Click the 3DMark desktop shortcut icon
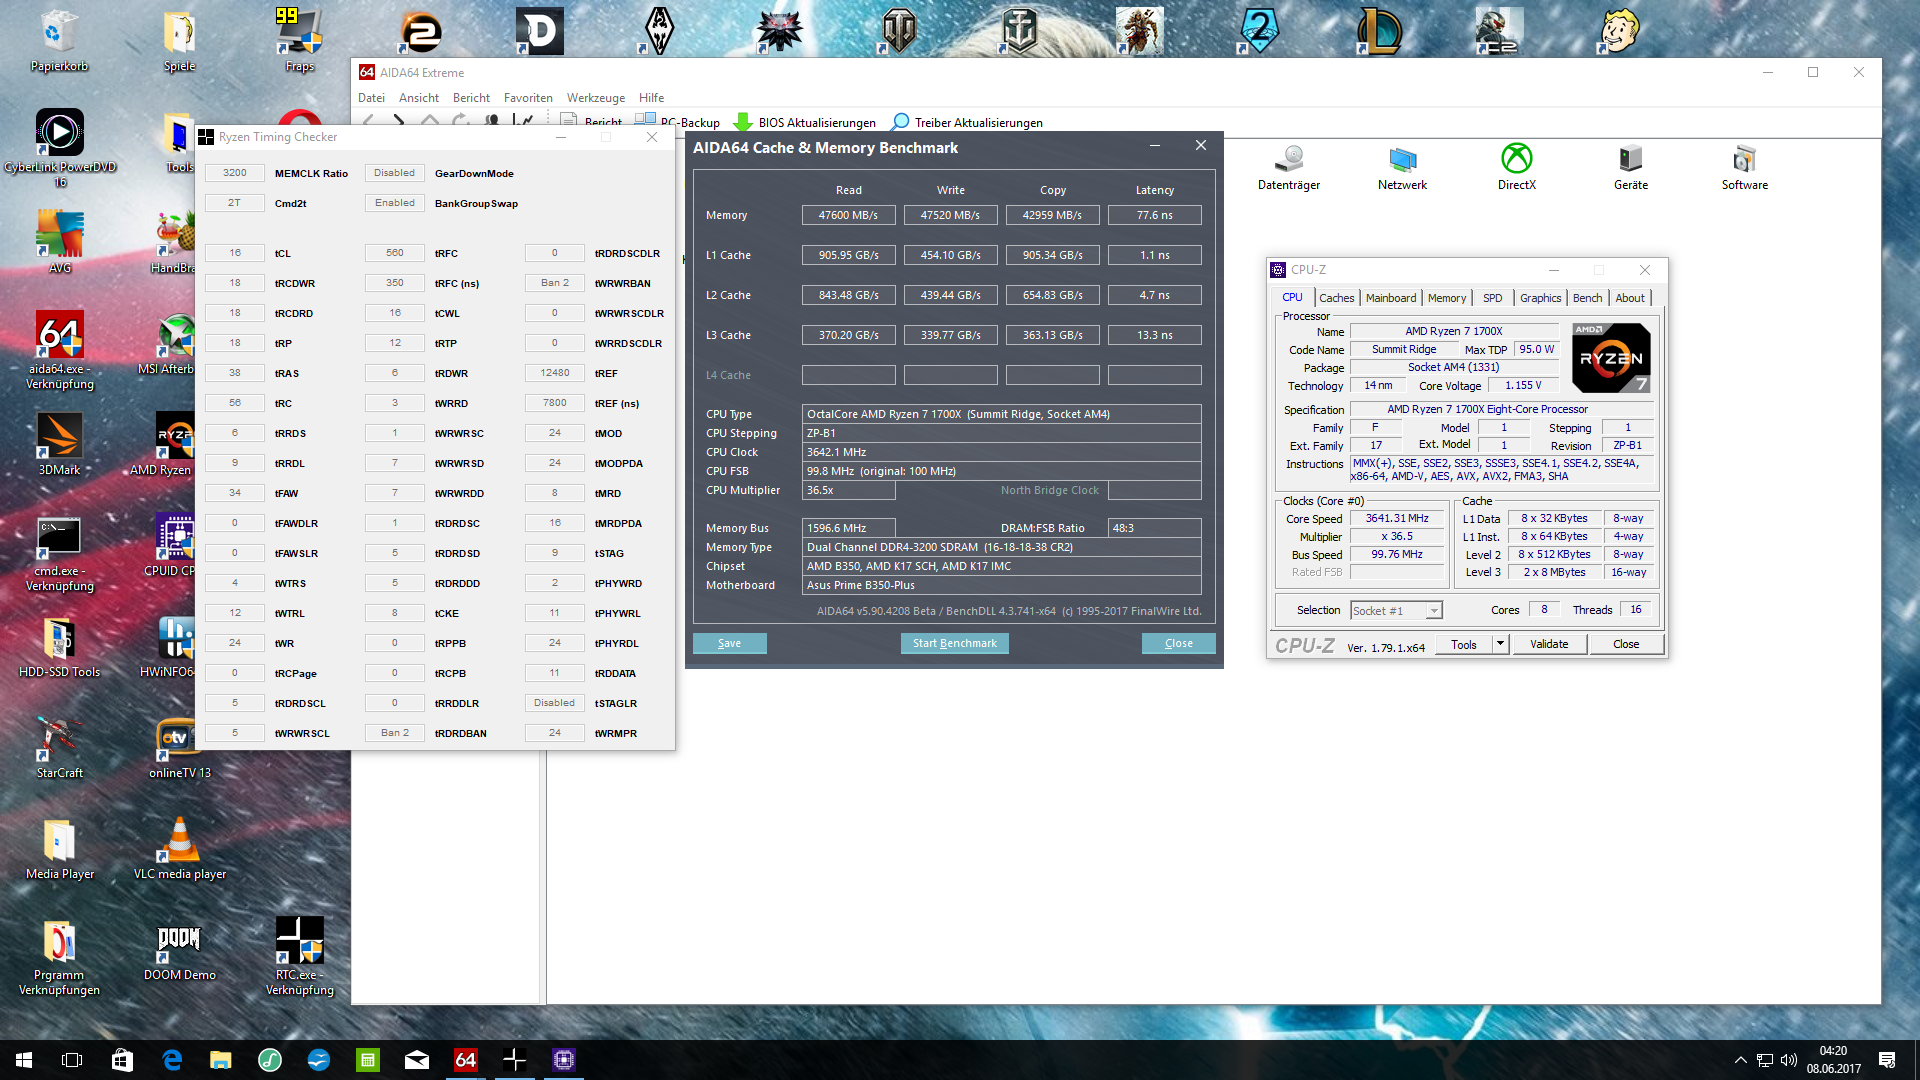Image resolution: width=1920 pixels, height=1080 pixels. 59,437
